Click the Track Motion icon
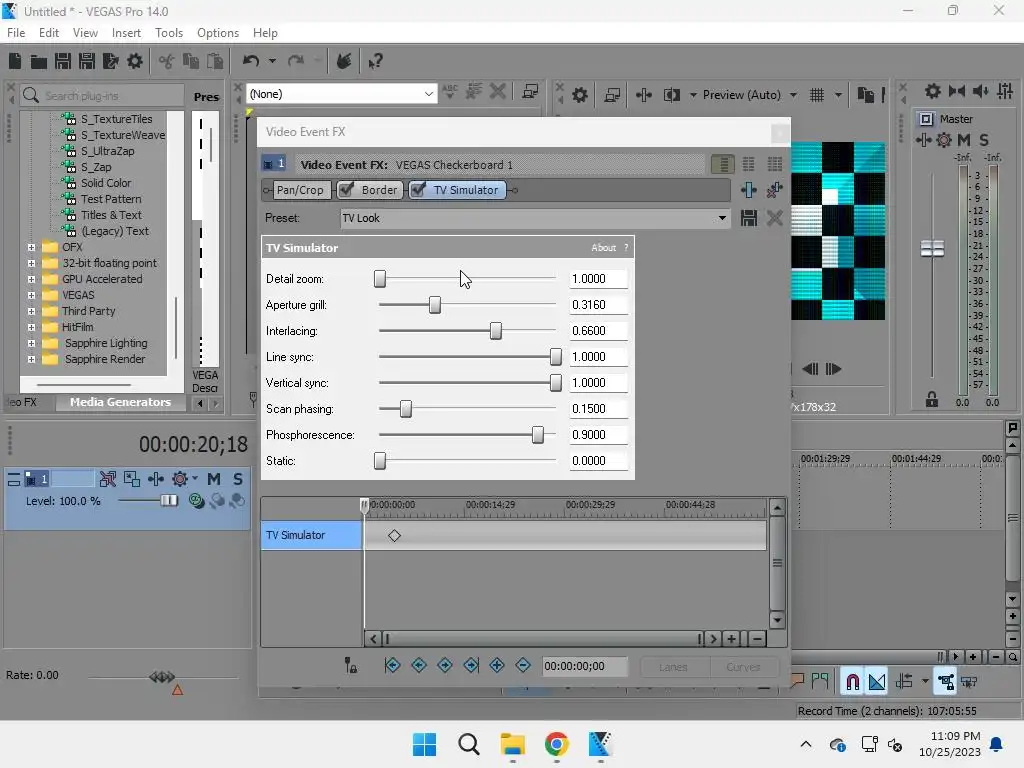 point(132,479)
